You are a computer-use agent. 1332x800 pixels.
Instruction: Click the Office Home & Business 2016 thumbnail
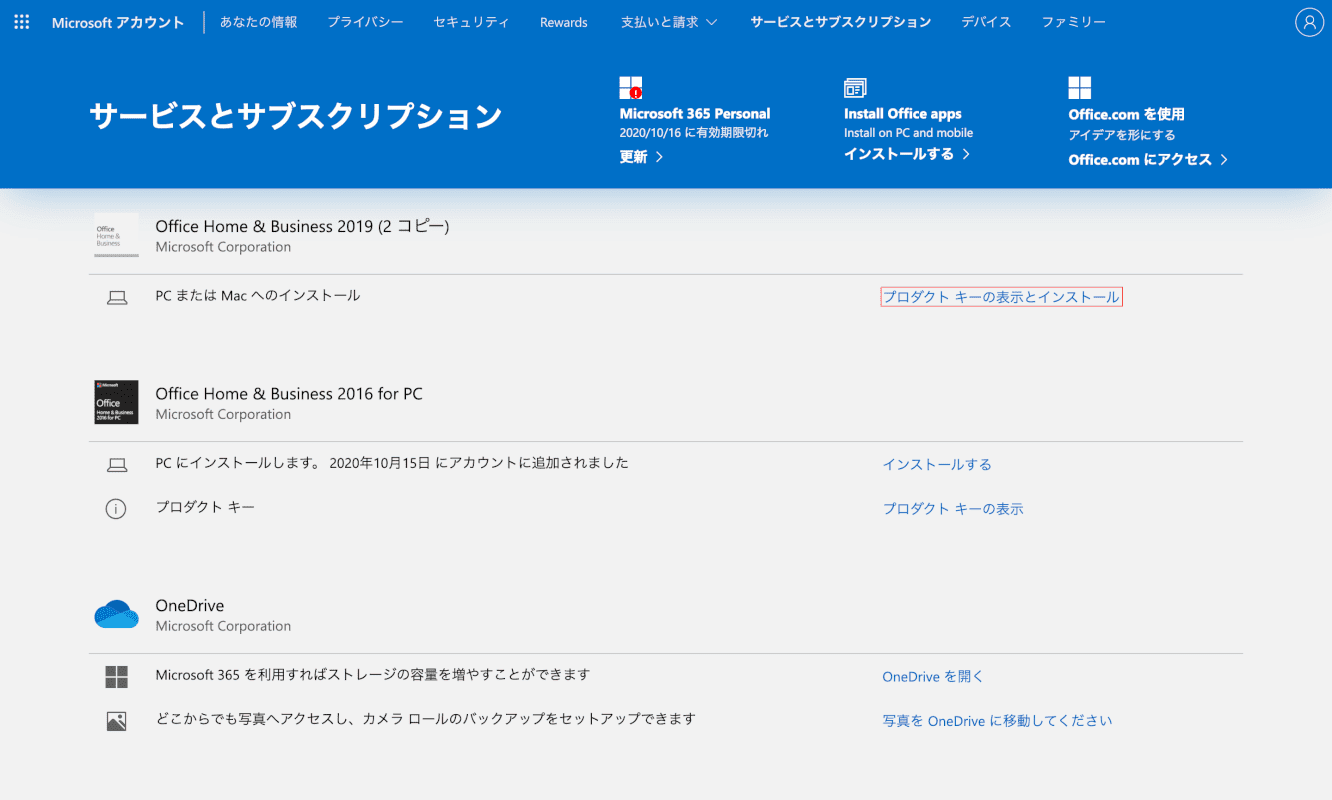click(116, 402)
